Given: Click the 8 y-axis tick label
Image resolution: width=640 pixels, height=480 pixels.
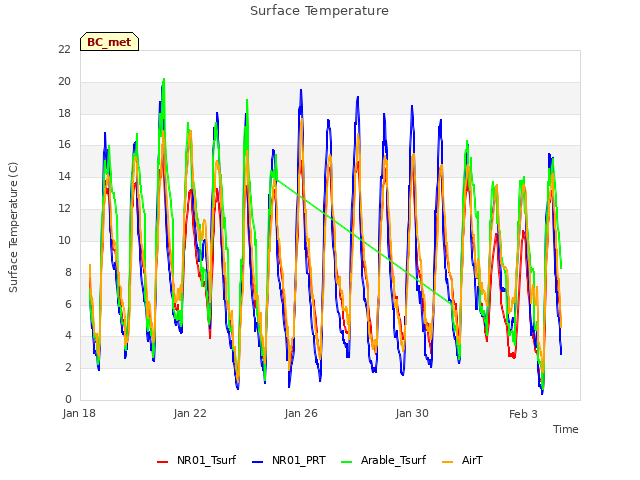Looking at the screenshot, I should tap(68, 272).
